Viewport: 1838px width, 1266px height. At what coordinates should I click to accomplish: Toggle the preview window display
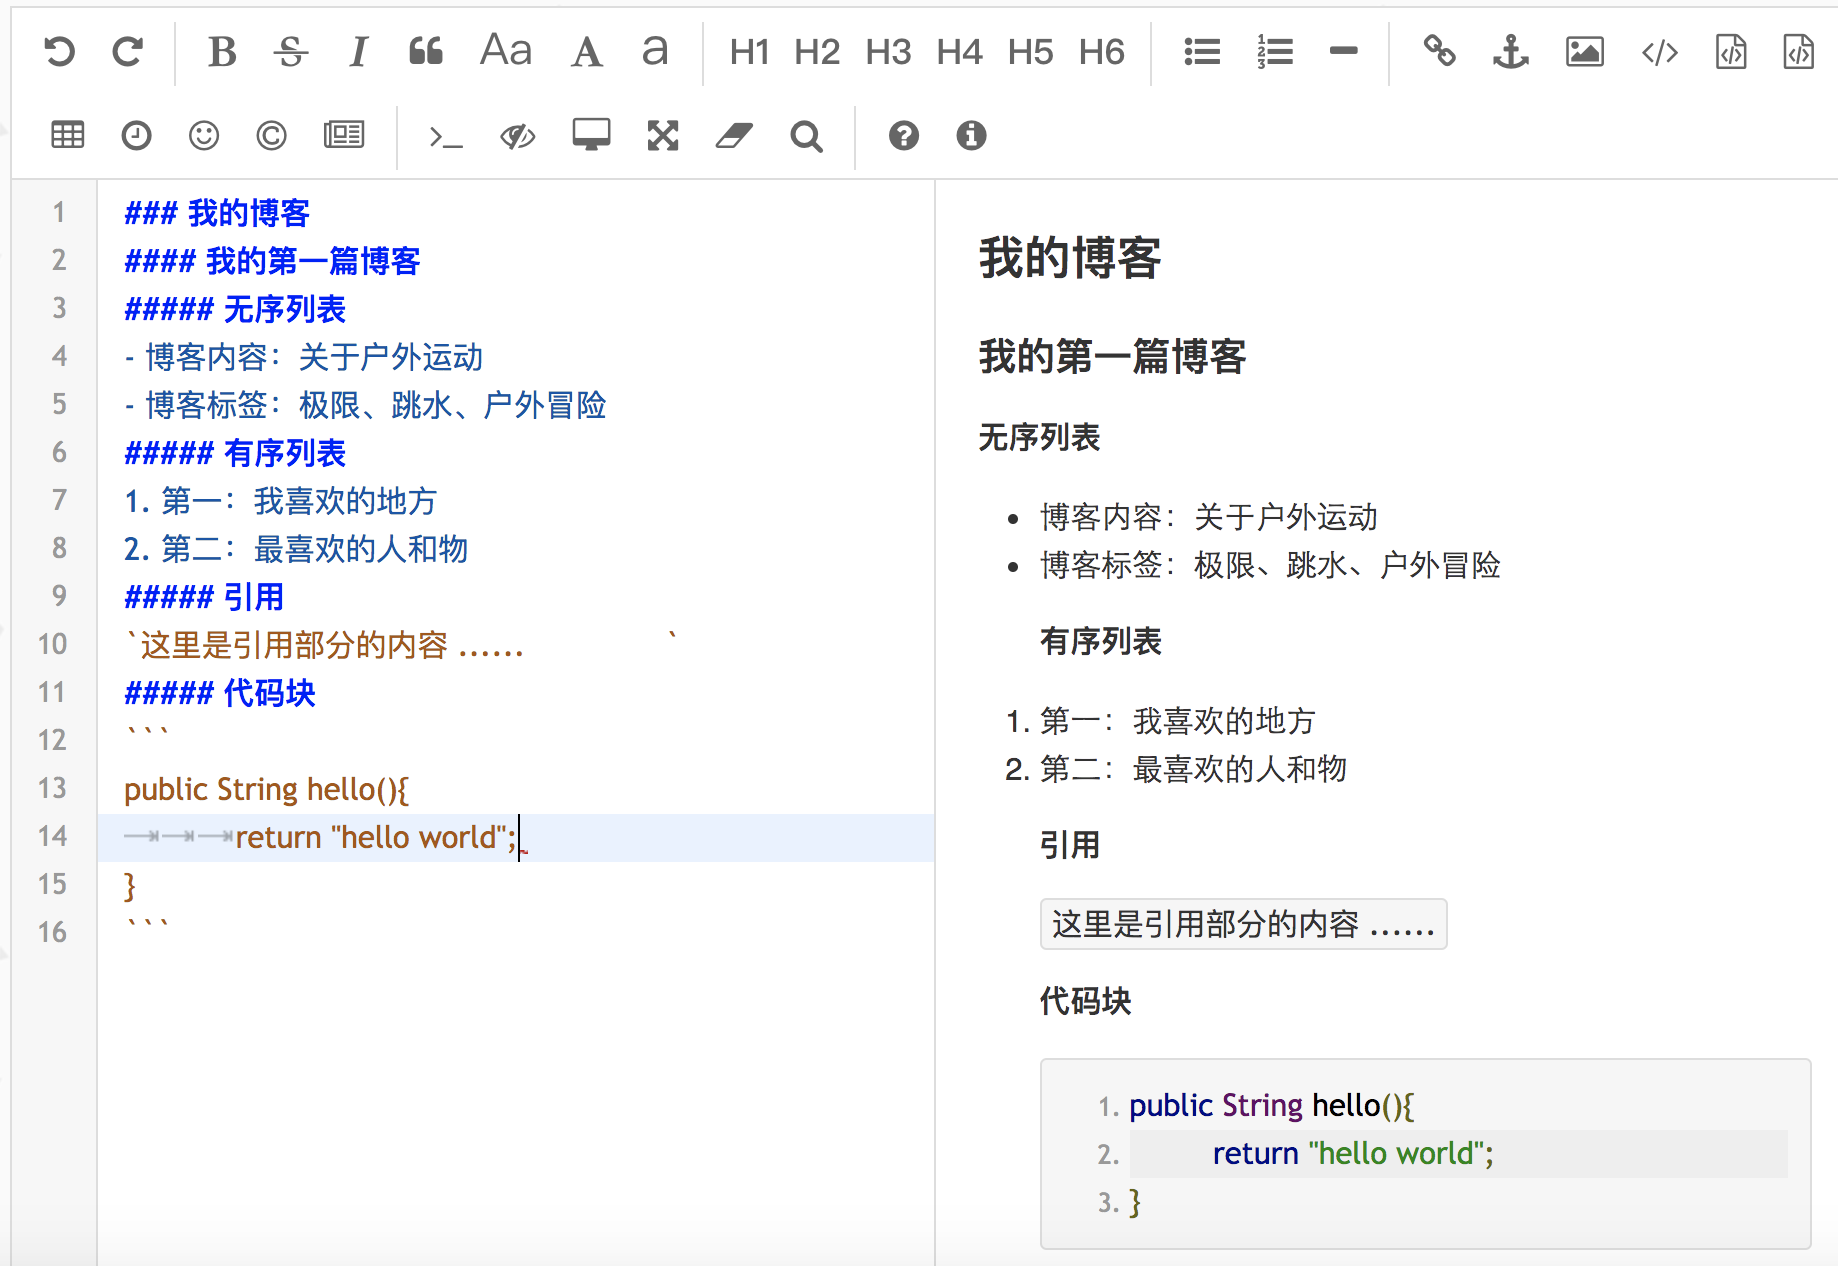point(590,135)
